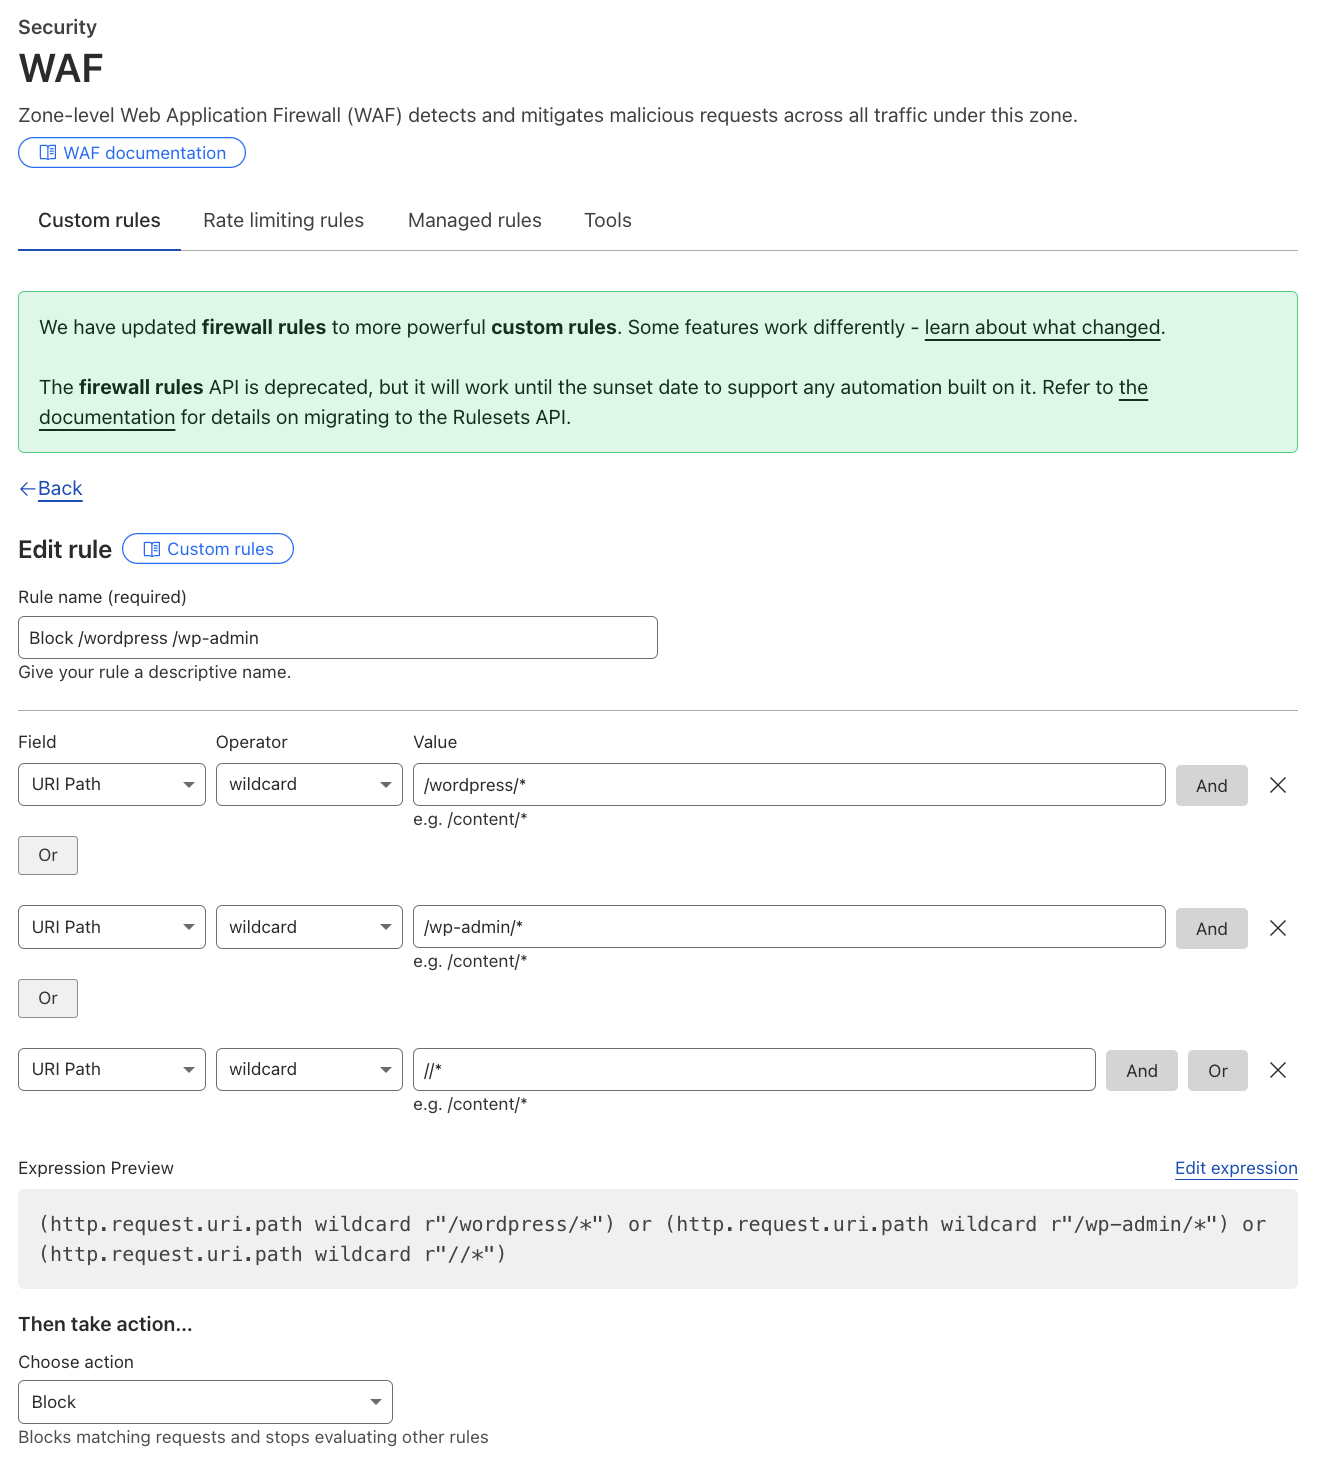Click the Or button in the last row
Screen dimensions: 1319x1482
[1217, 1070]
